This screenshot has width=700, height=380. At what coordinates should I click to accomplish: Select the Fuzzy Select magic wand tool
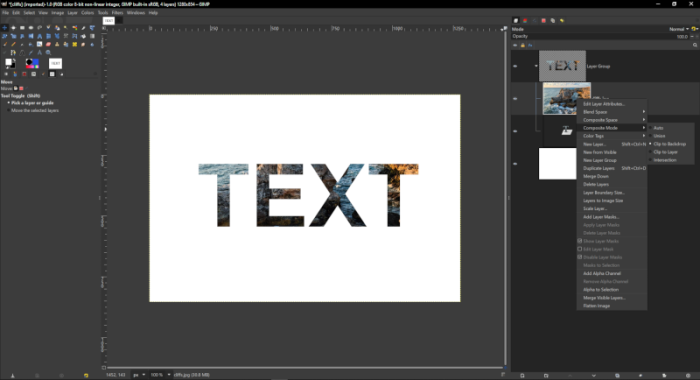[66, 28]
